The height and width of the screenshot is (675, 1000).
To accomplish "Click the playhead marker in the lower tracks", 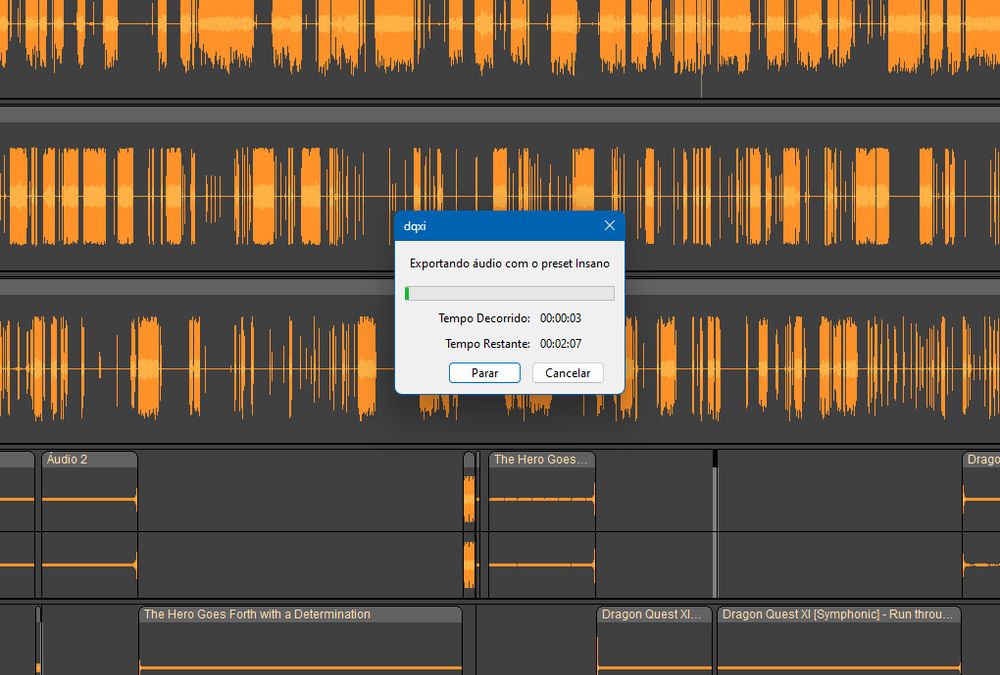I will pyautogui.click(x=715, y=460).
